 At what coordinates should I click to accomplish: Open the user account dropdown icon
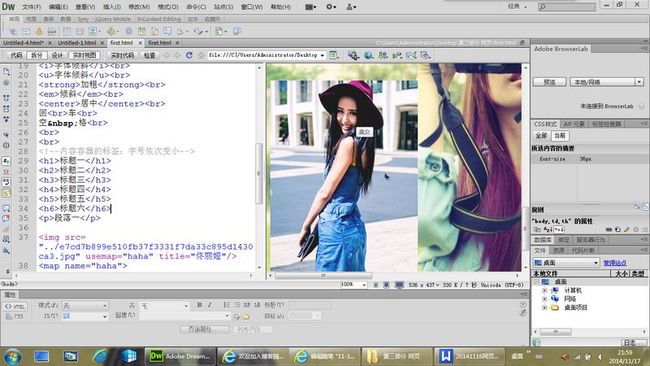point(351,7)
